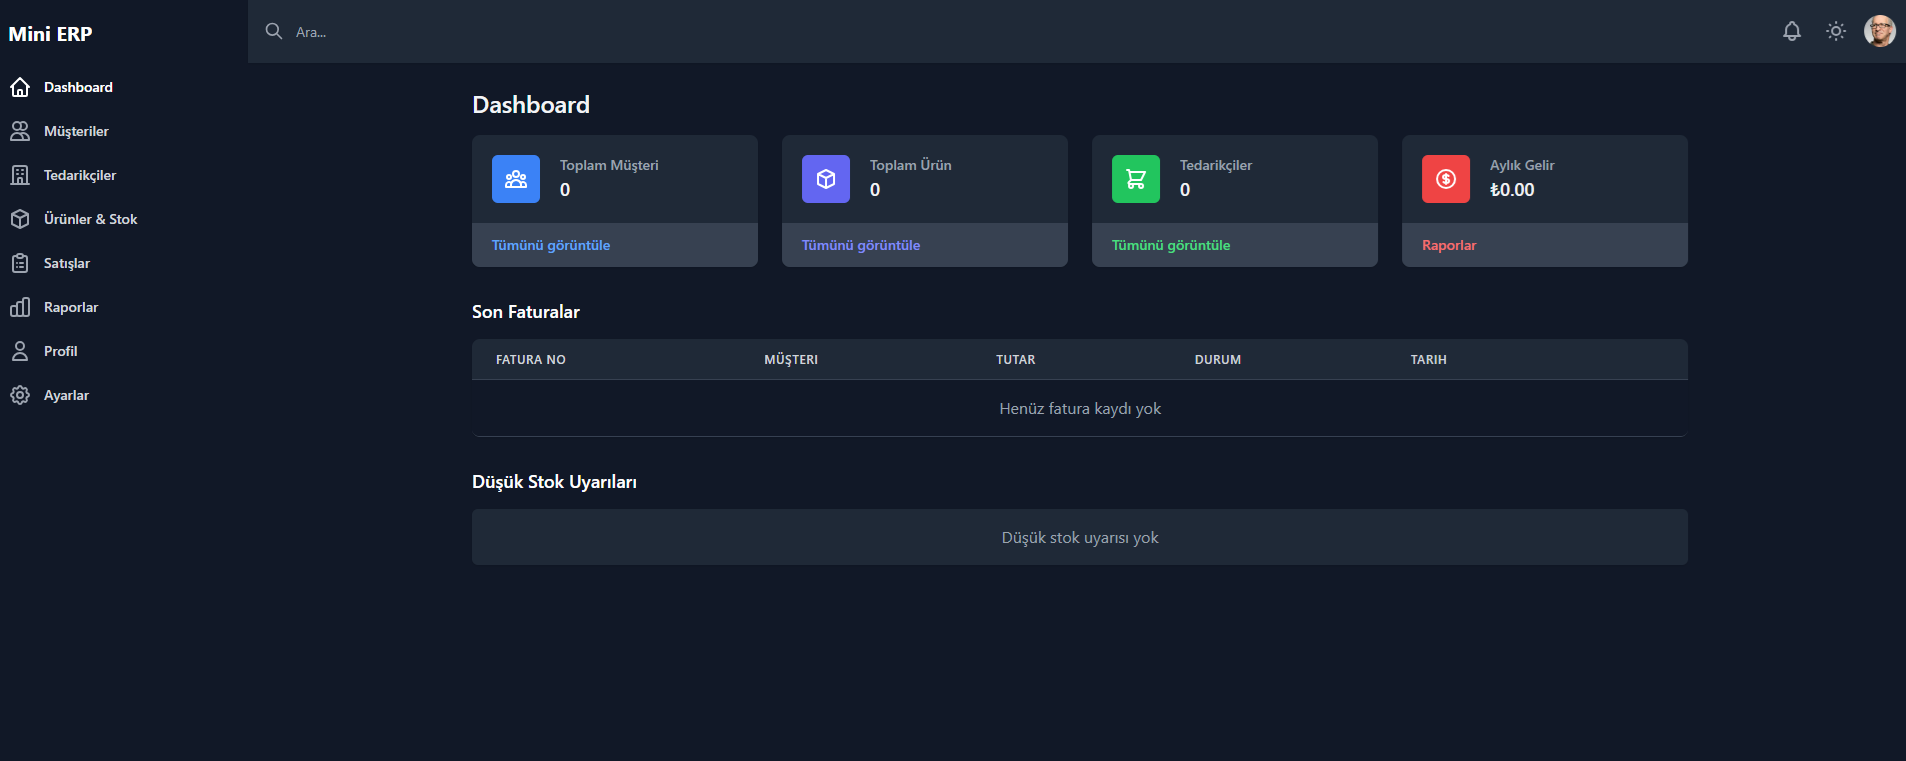1906x761 pixels.
Task: Click red Aylık Gelir dollar icon
Action: tap(1446, 179)
